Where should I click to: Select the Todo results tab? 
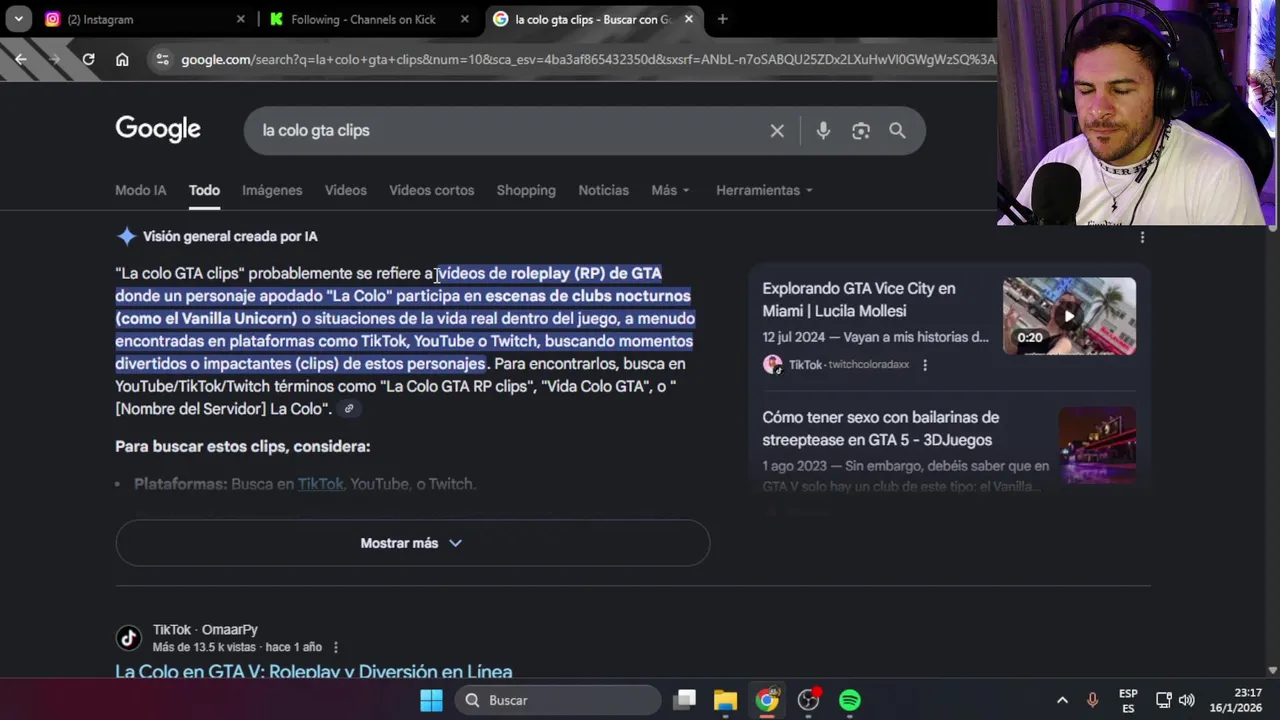(204, 190)
